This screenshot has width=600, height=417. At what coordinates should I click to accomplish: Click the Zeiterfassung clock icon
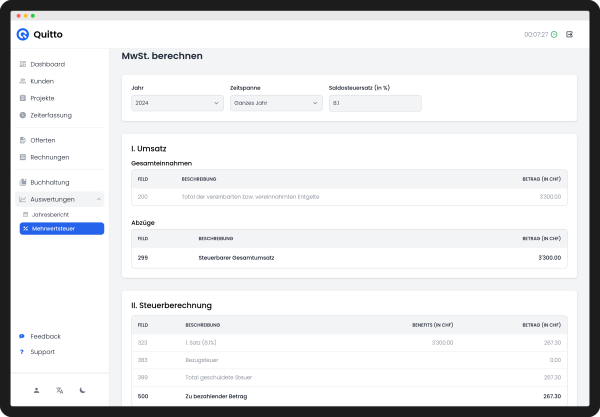tap(23, 115)
